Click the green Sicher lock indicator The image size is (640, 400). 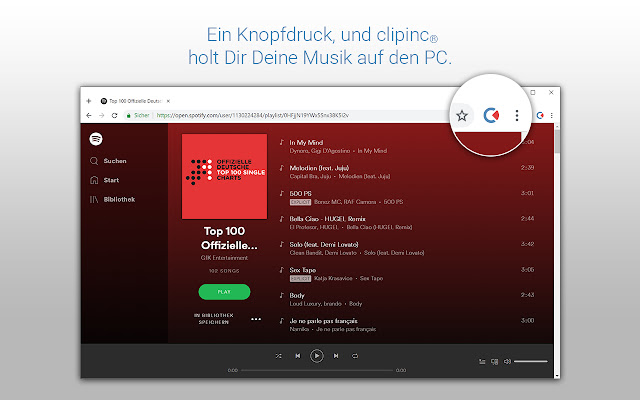pos(138,116)
